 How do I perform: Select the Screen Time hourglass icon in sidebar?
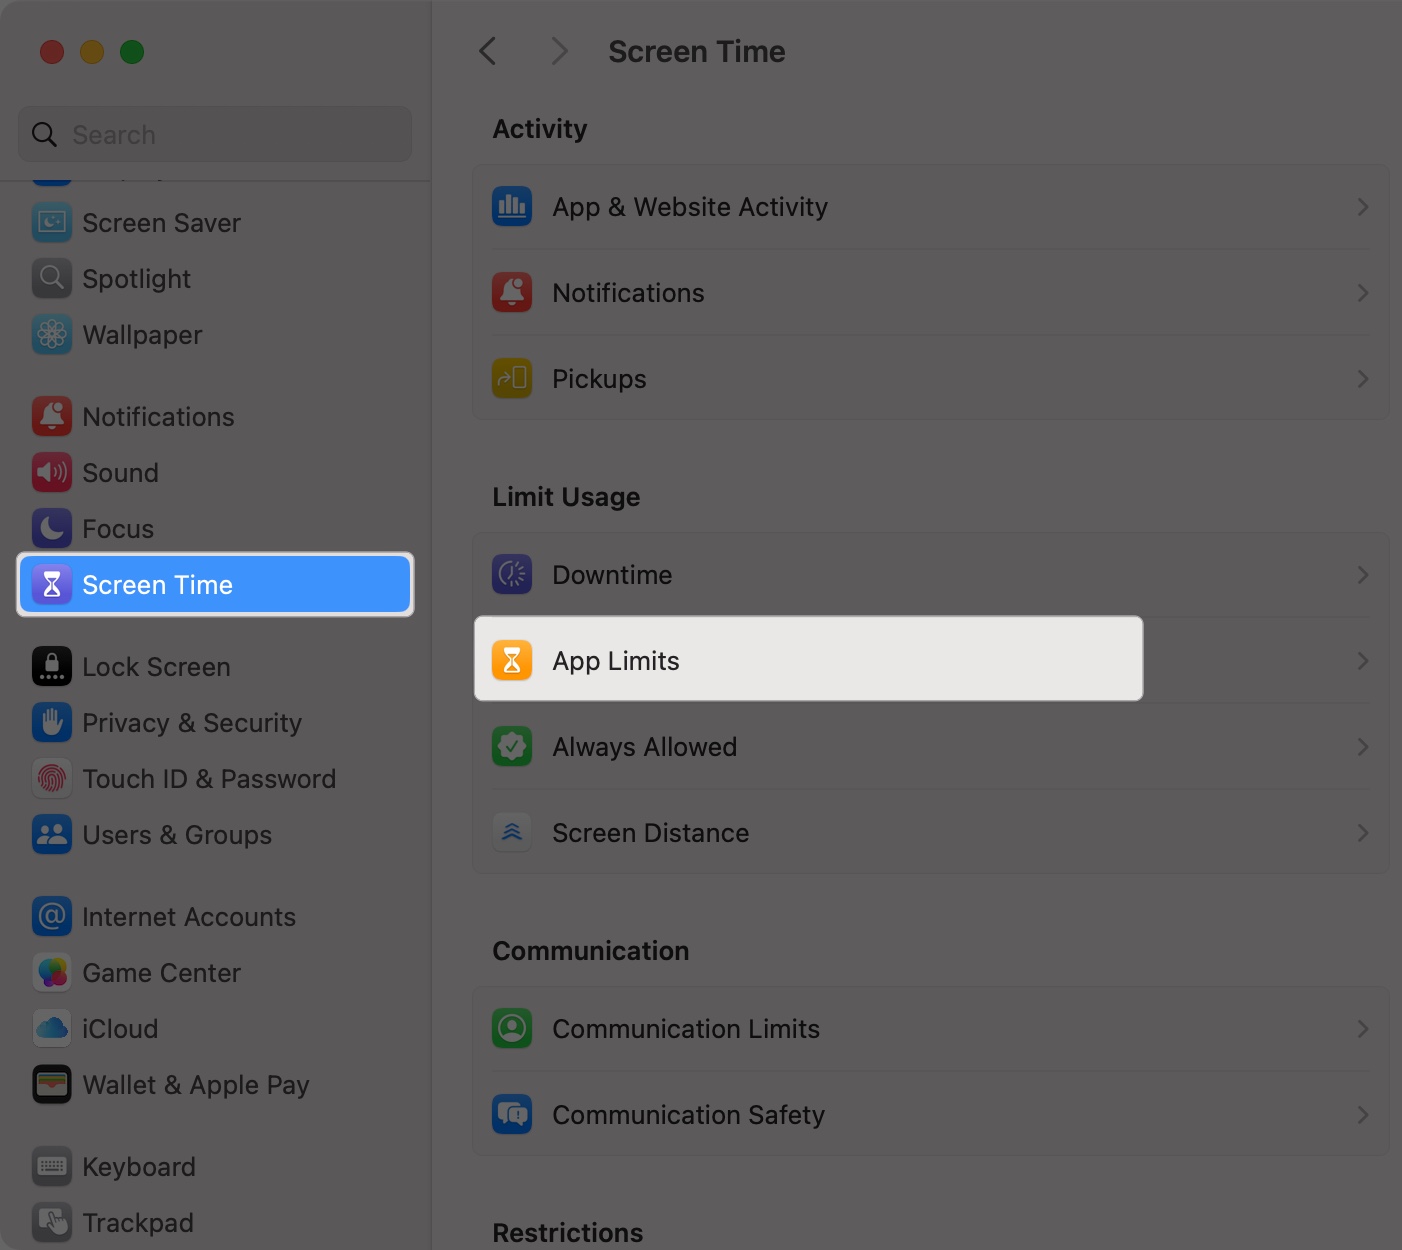tap(52, 584)
